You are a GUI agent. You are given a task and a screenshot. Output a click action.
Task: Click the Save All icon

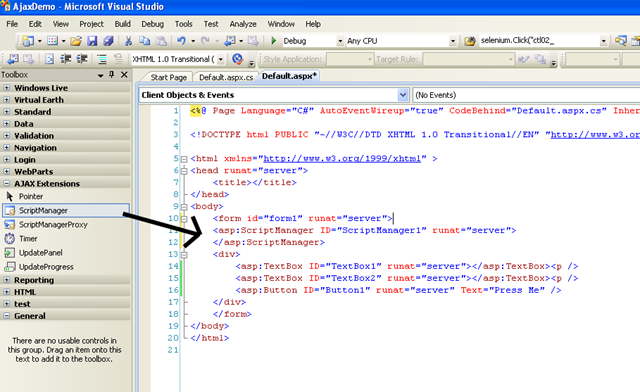pos(108,41)
